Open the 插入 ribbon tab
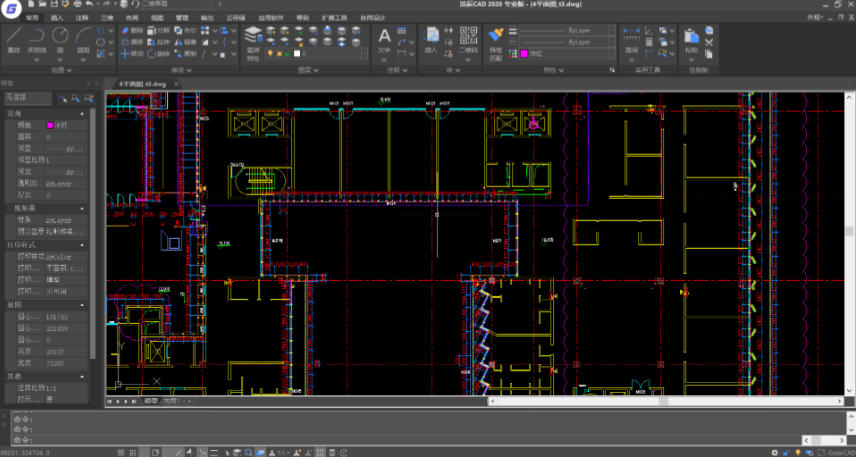The height and width of the screenshot is (457, 856). tap(57, 18)
